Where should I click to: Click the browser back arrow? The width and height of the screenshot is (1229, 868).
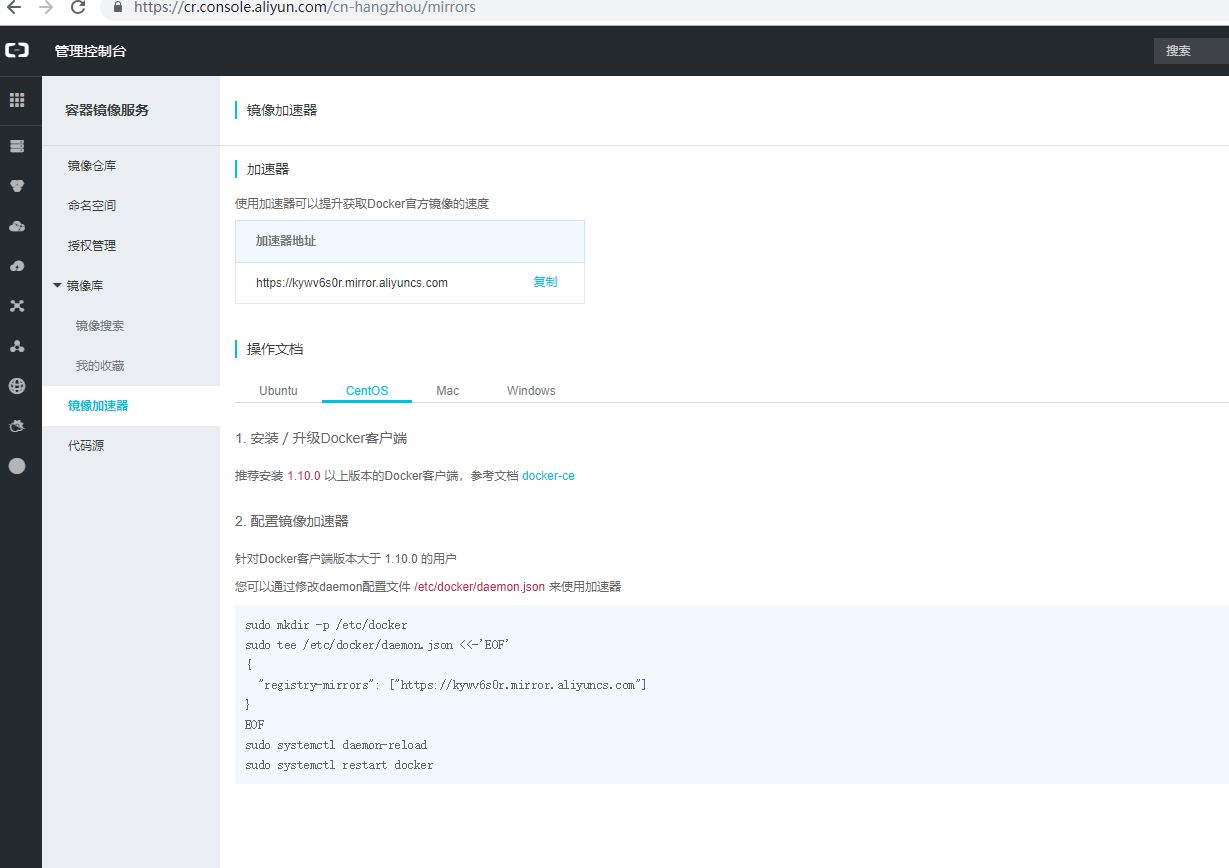(x=14, y=7)
